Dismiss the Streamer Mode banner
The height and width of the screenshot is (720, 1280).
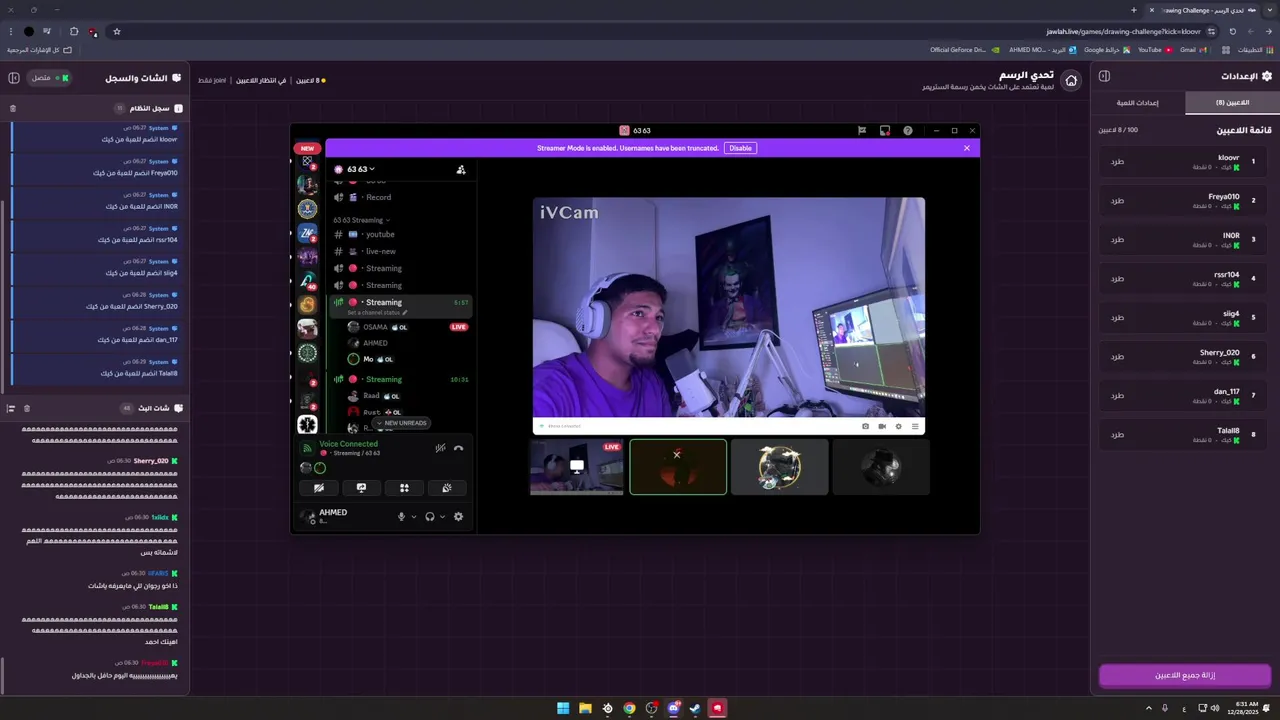(967, 148)
